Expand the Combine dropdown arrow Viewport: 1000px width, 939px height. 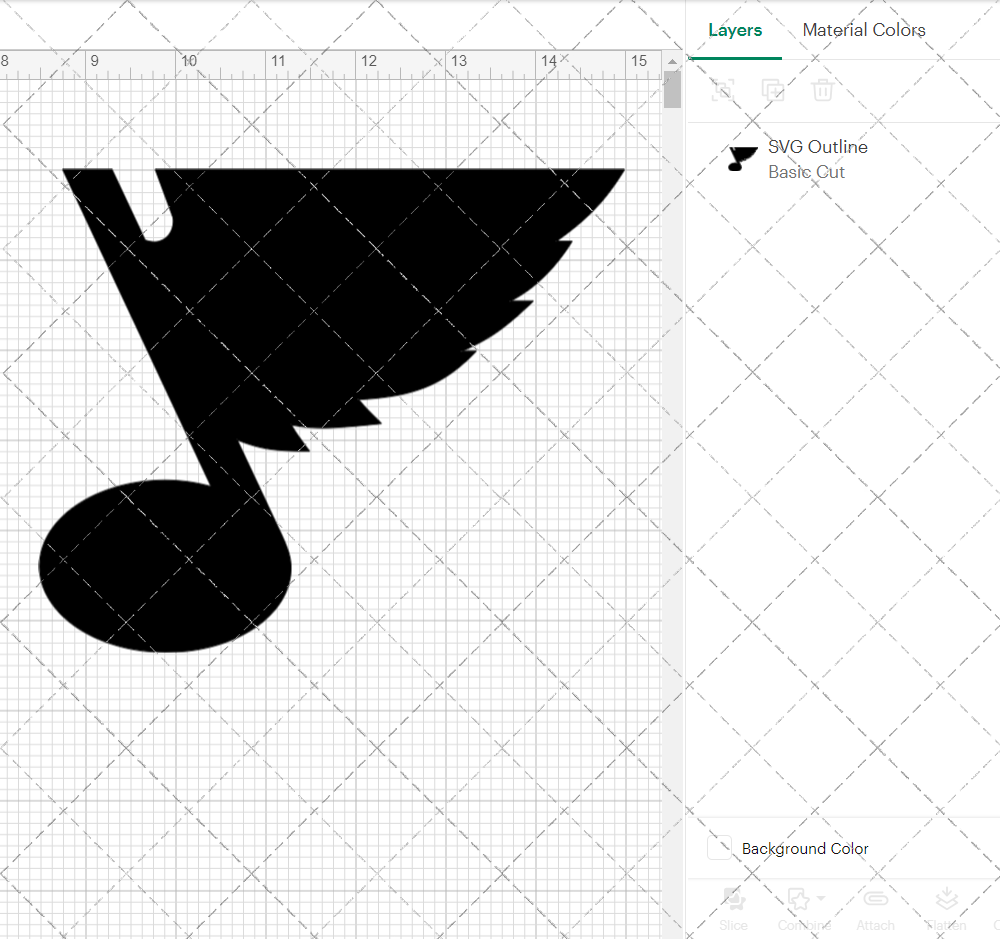tap(821, 898)
